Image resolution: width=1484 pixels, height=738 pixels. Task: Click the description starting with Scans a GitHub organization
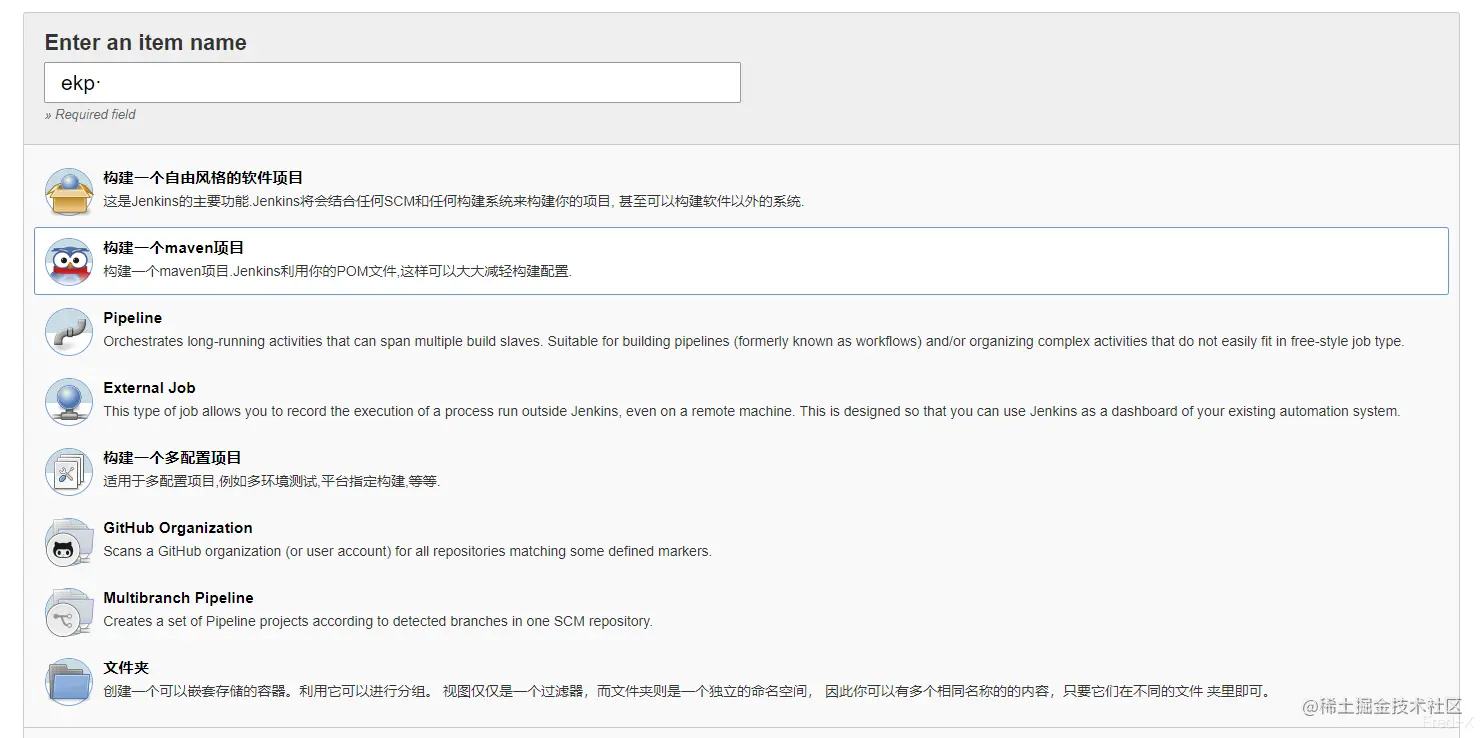pyautogui.click(x=407, y=551)
